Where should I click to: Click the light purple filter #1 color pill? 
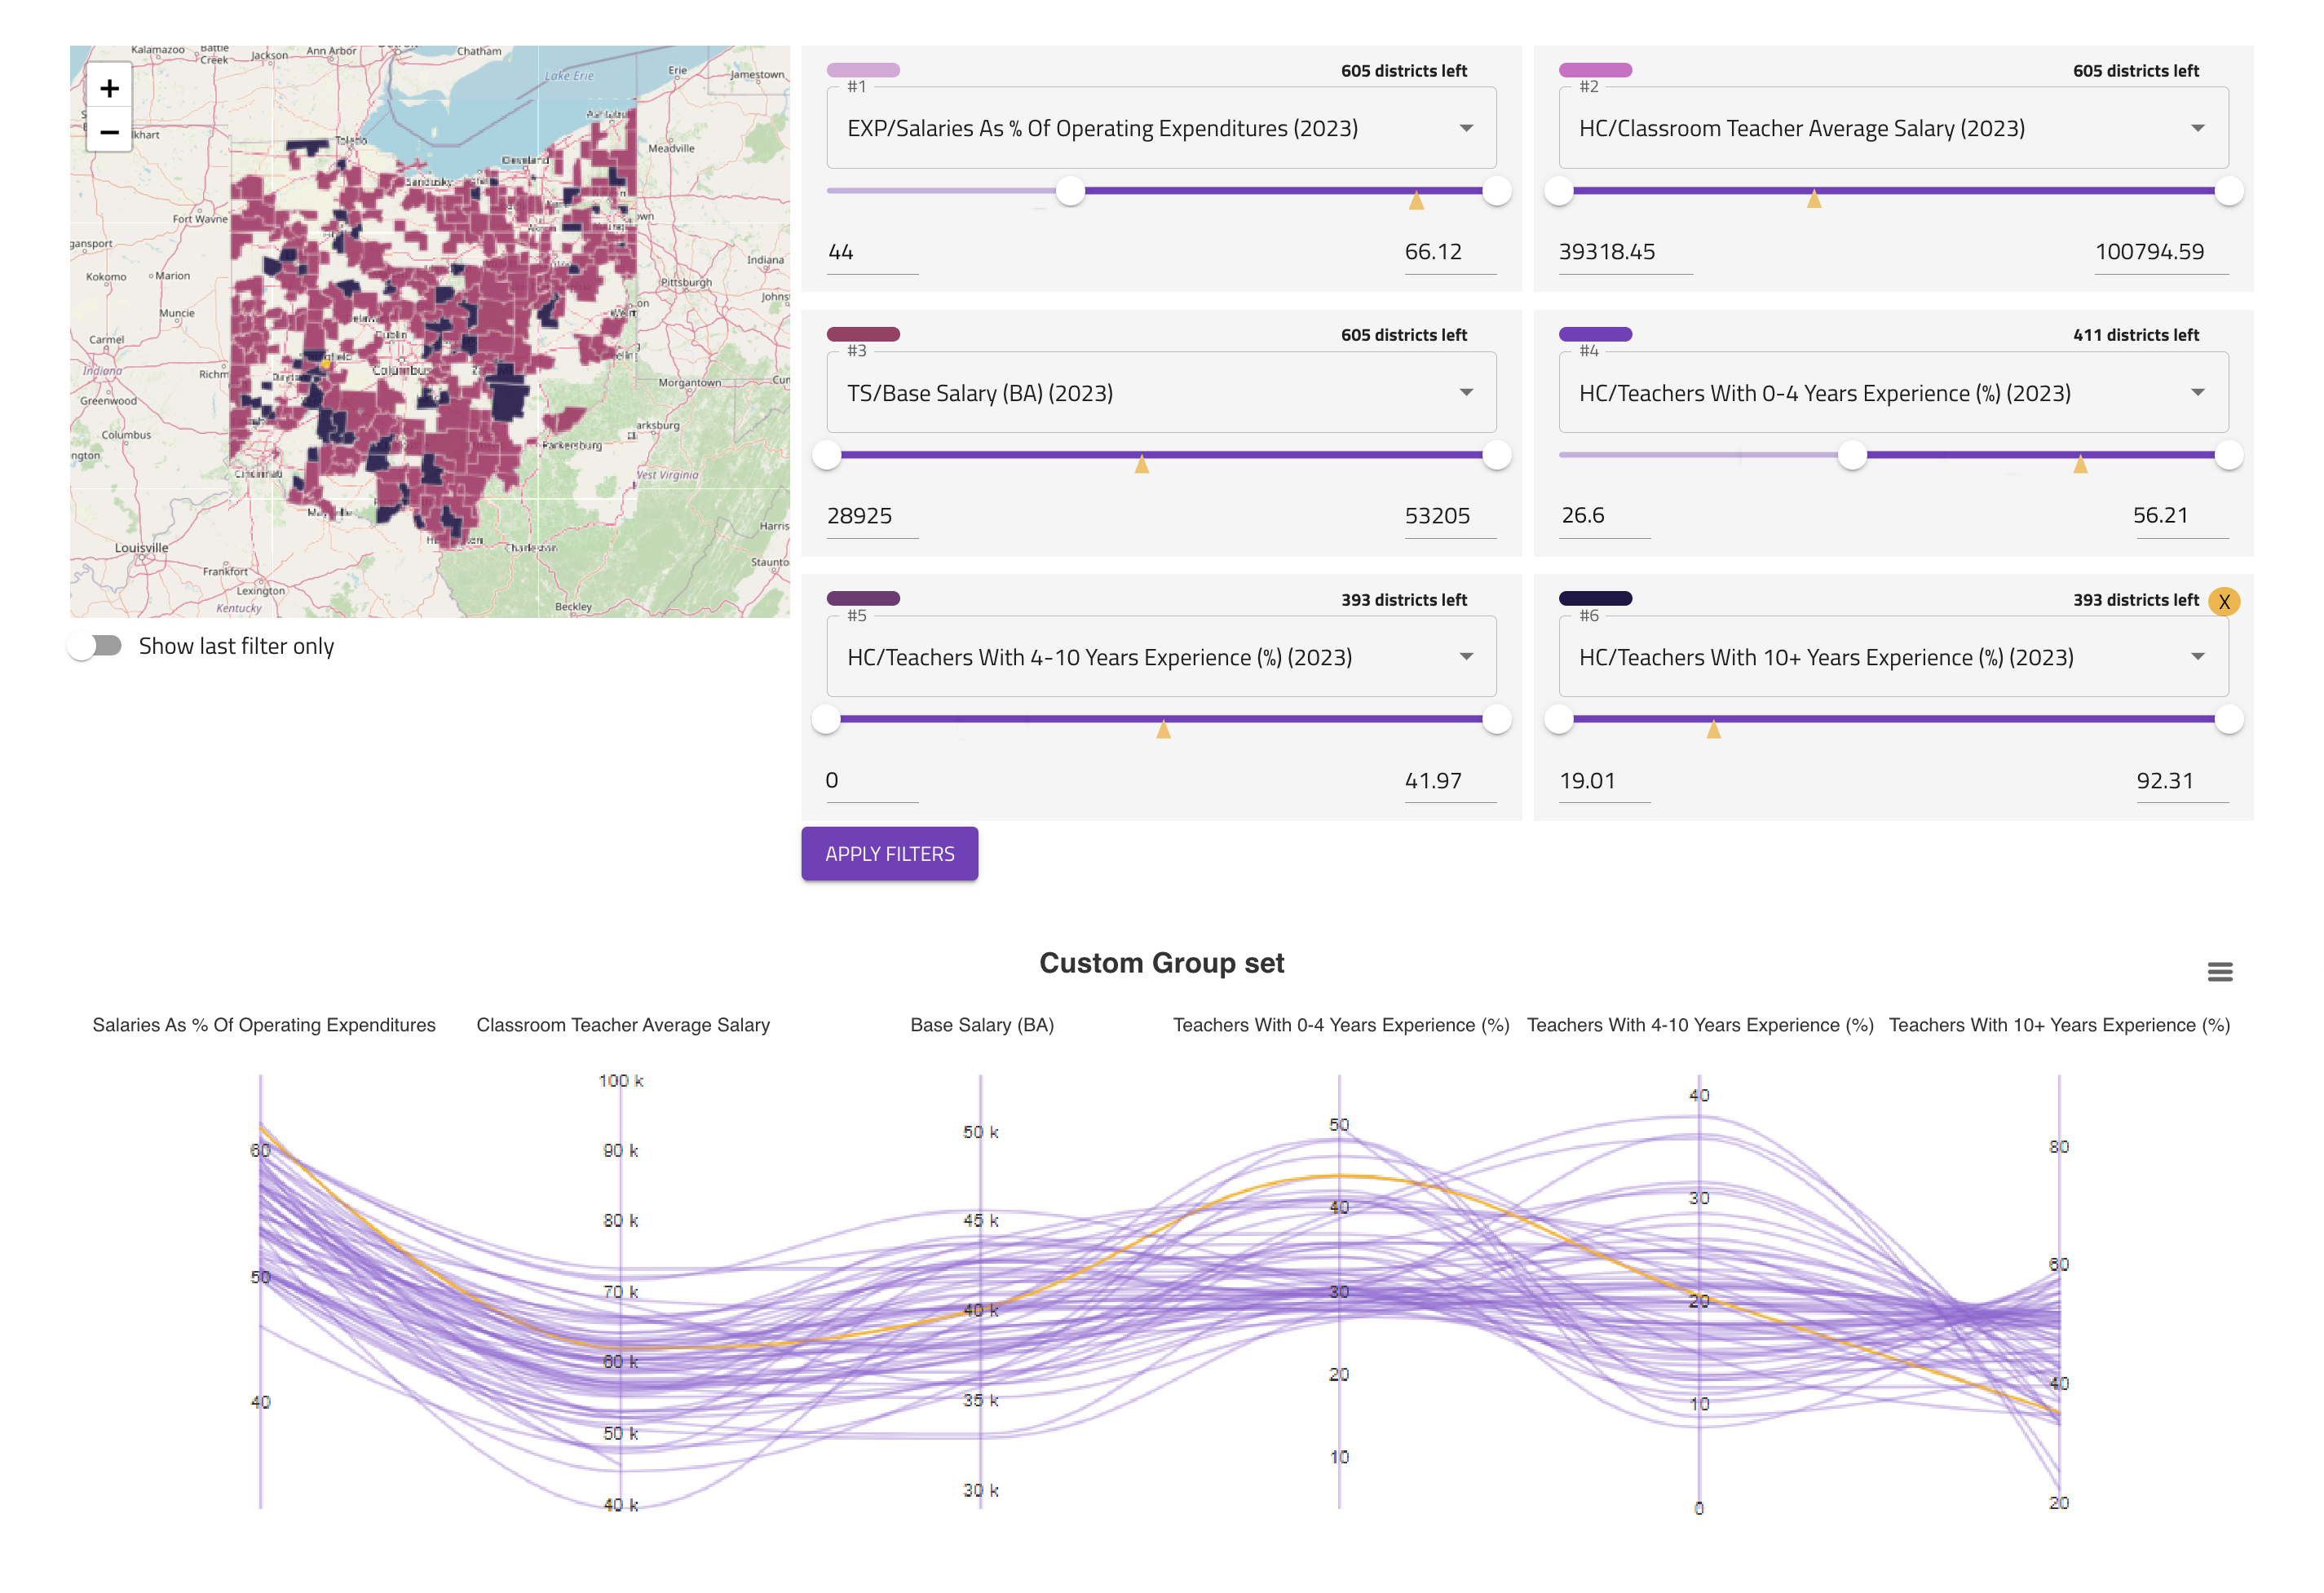863,70
